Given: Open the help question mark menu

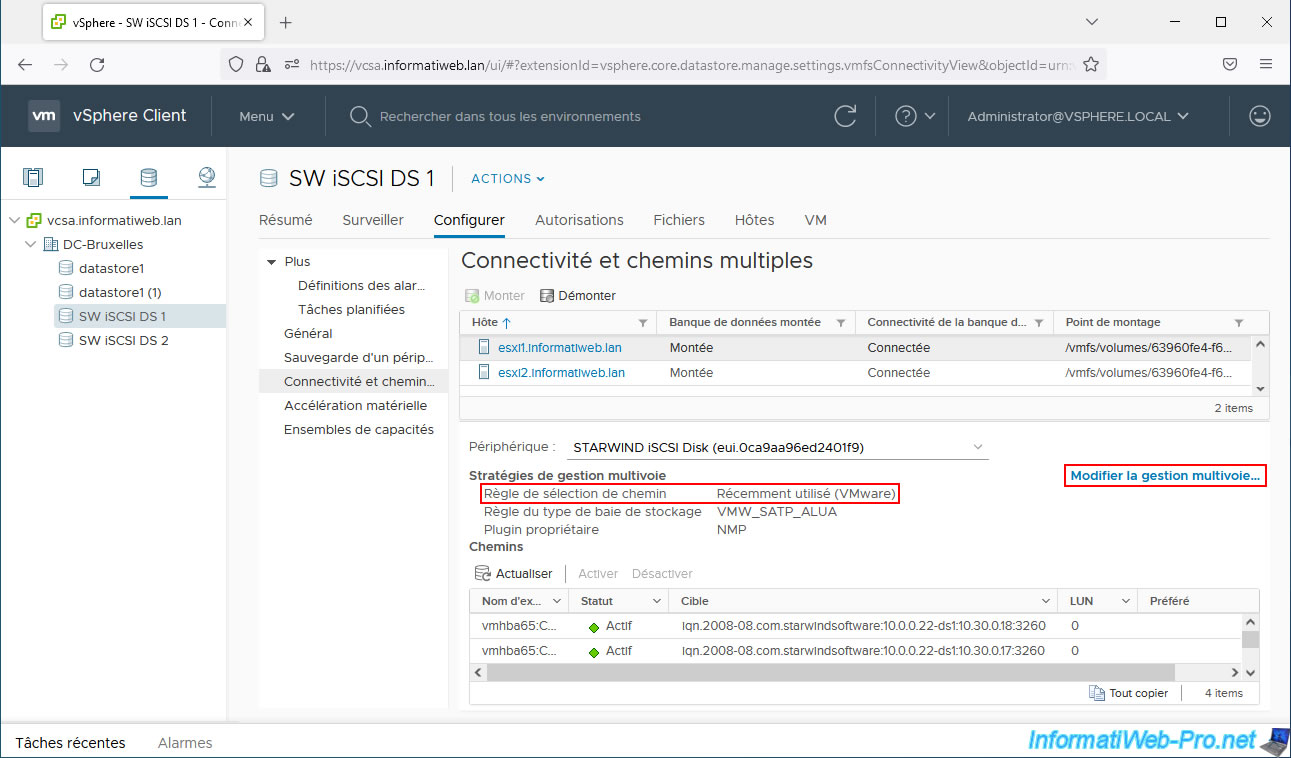Looking at the screenshot, I should pos(914,116).
